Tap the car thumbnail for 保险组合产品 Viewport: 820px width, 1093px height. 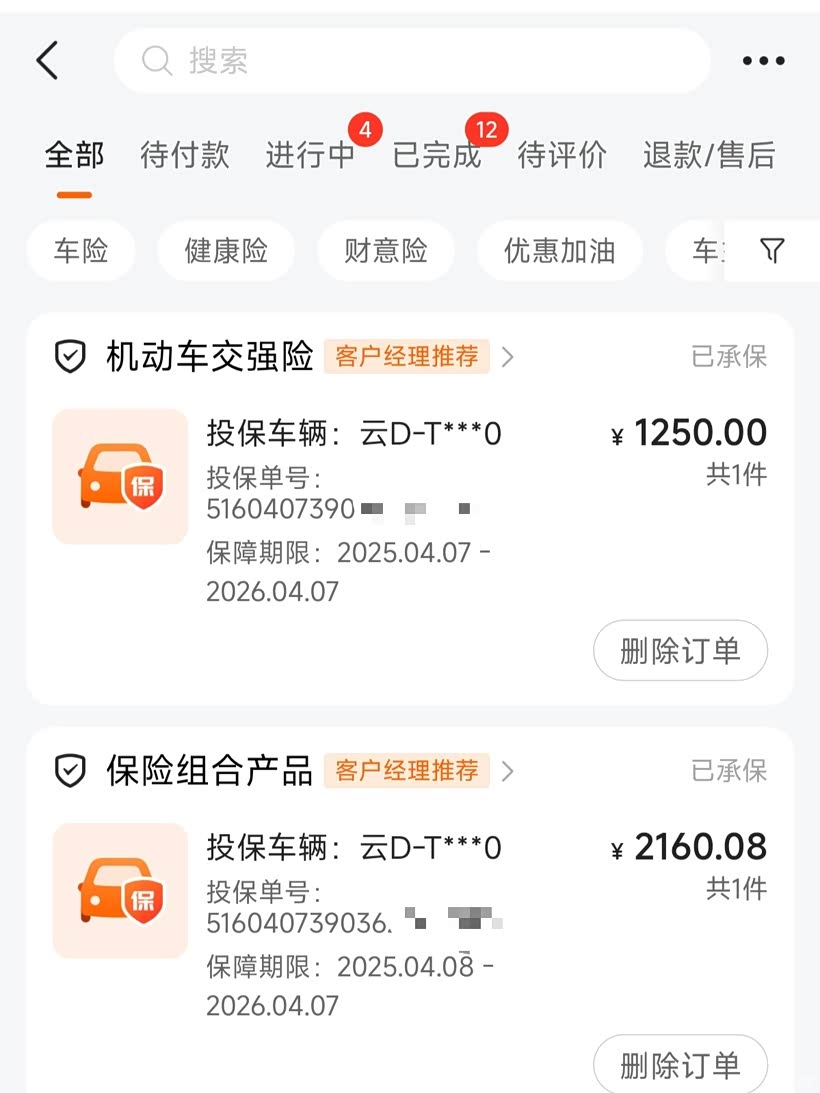click(x=120, y=891)
